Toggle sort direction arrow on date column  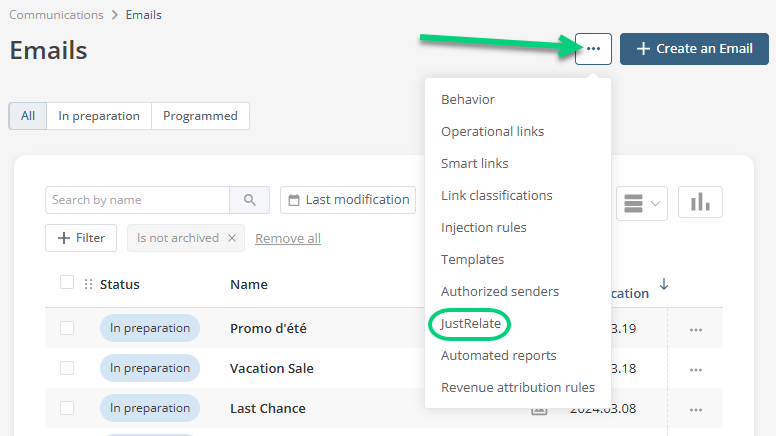(664, 284)
